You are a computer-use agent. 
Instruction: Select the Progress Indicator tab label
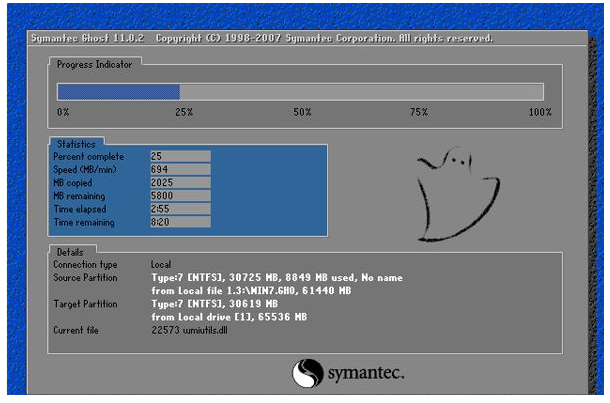pos(95,64)
